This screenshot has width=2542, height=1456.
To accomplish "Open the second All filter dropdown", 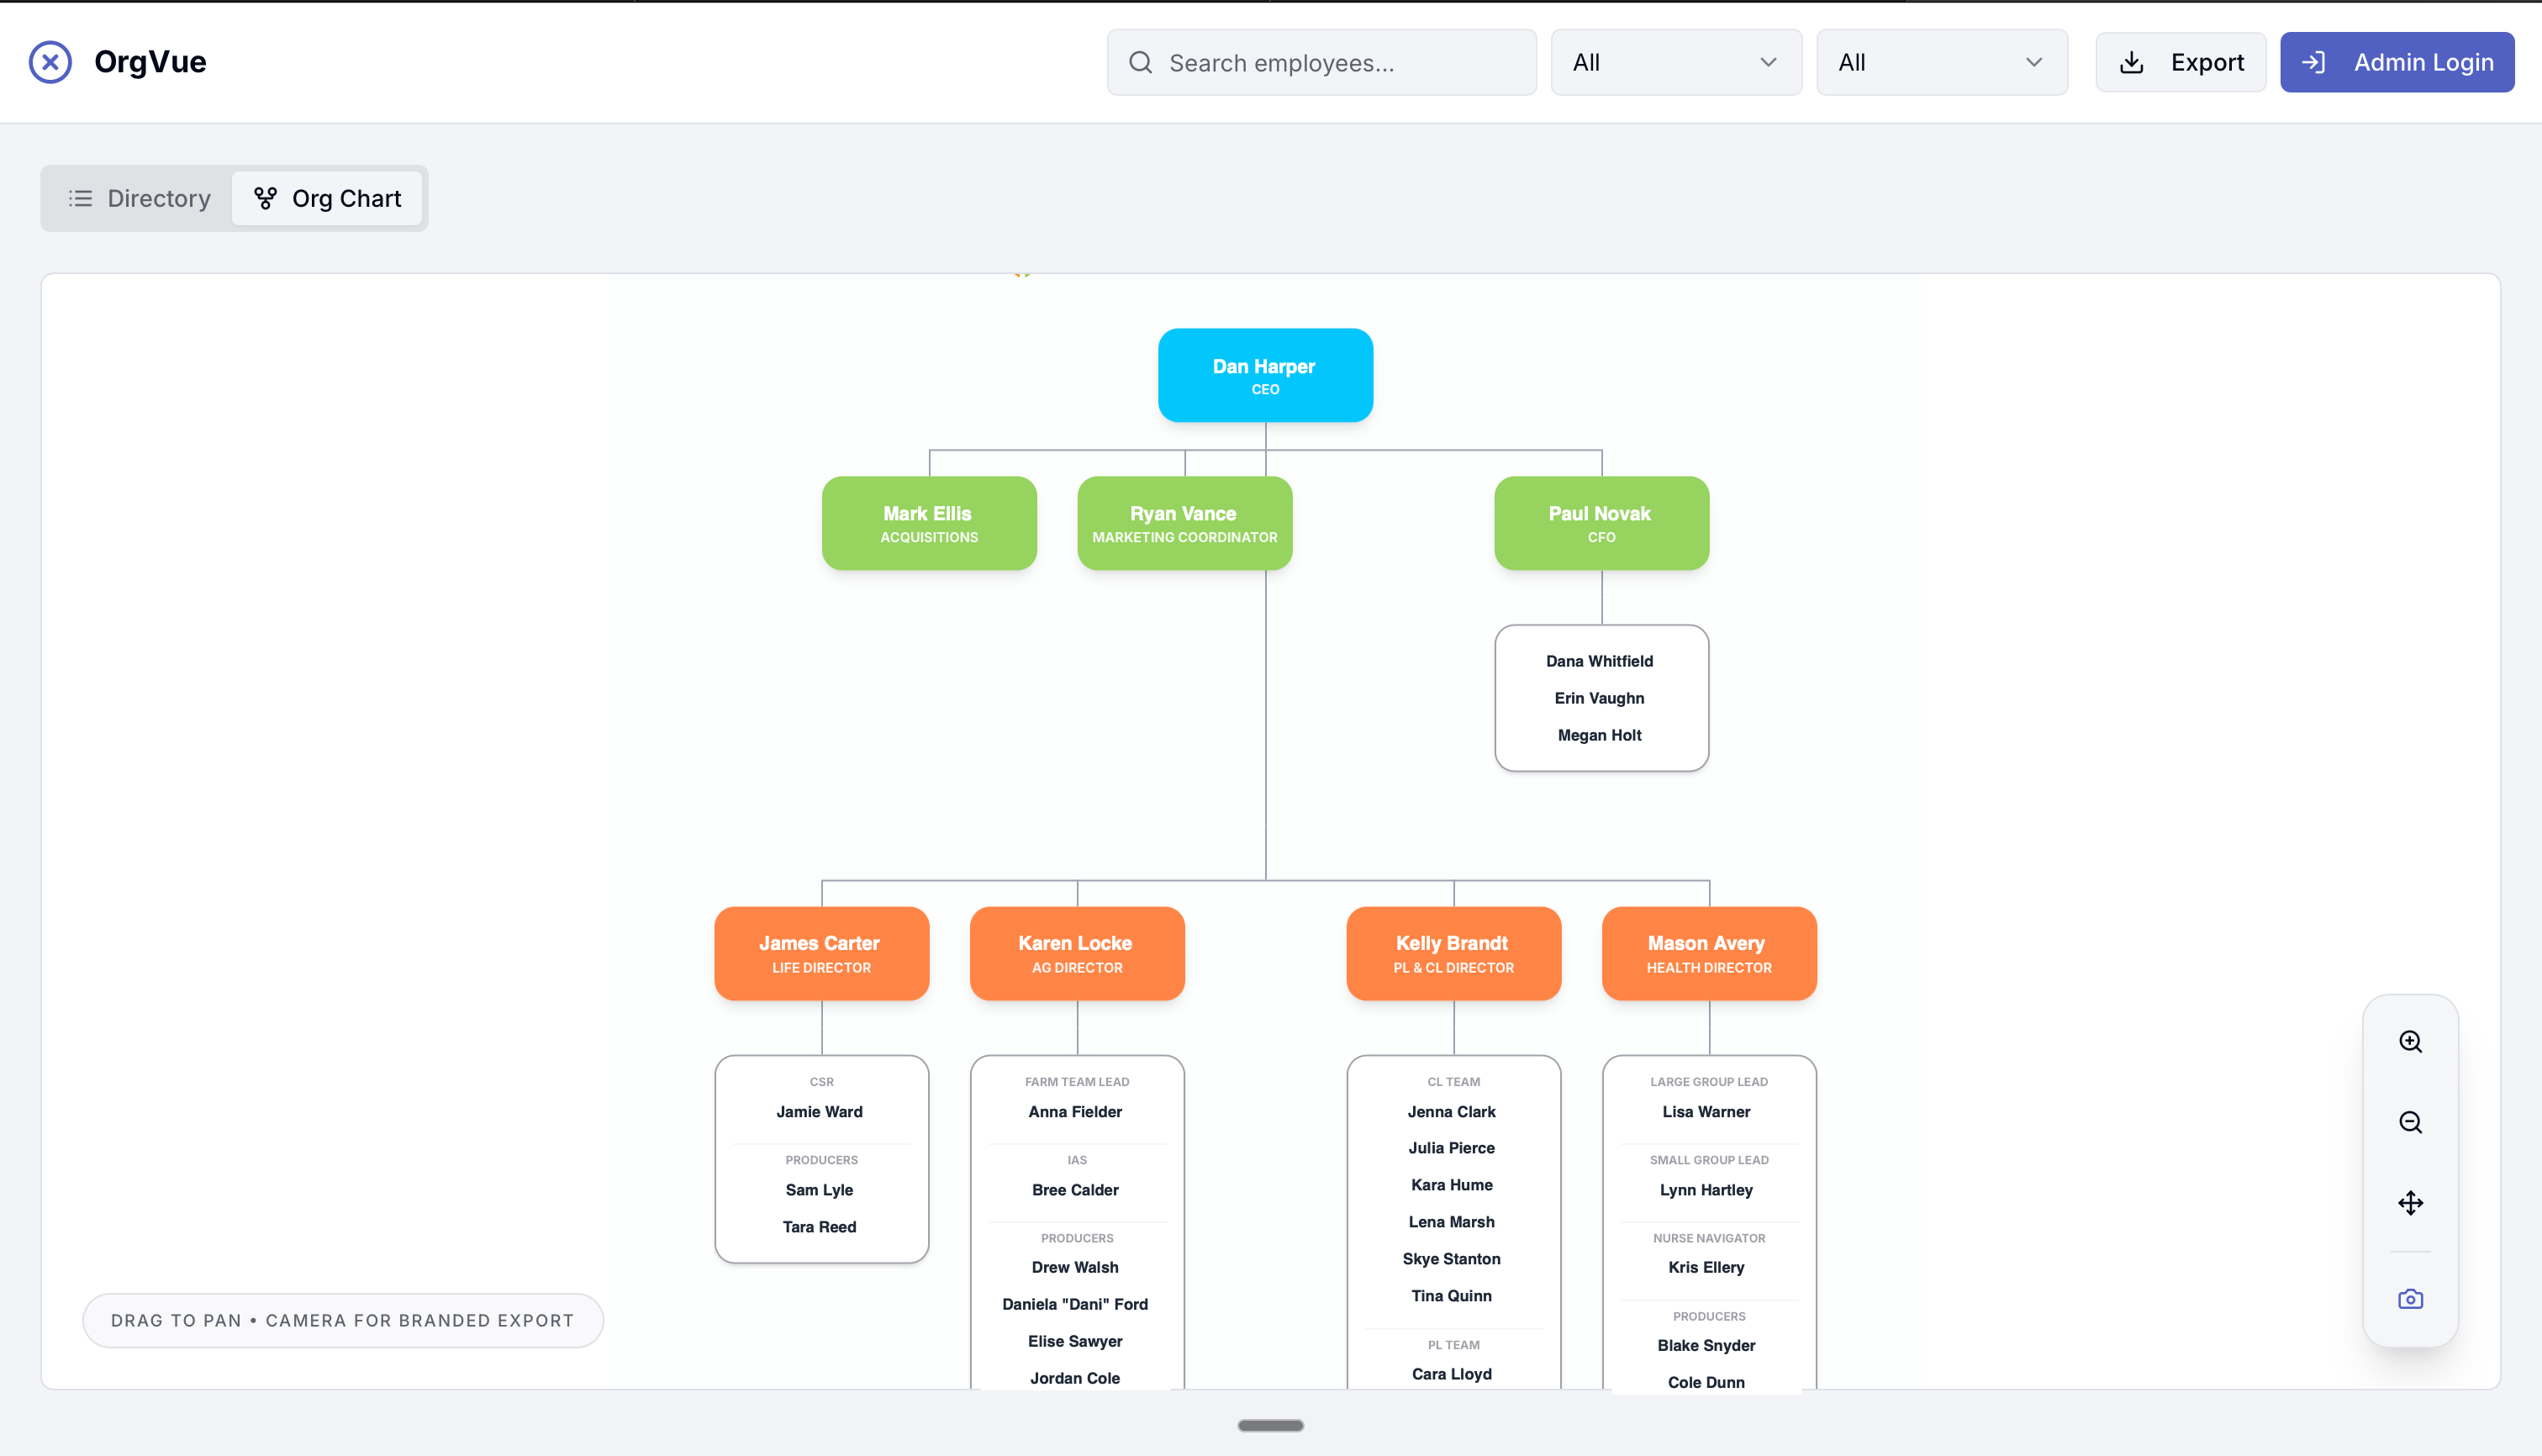I will 1941,62.
